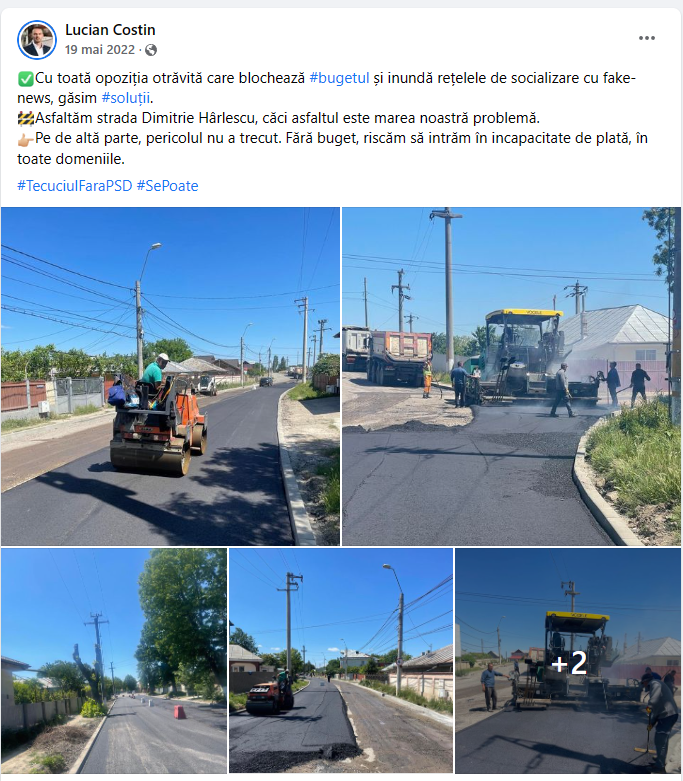683x781 pixels.
Task: Click the pointing hand emoji
Action: (x=25, y=139)
